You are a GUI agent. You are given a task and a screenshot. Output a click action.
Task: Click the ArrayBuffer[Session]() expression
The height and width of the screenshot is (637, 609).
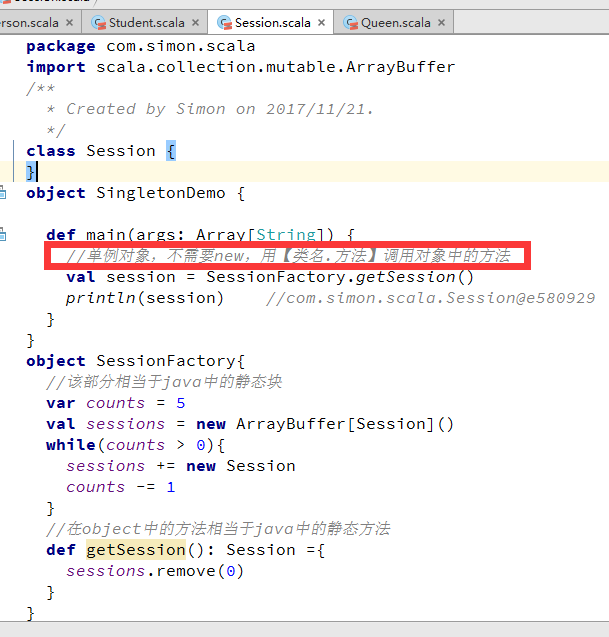(x=345, y=424)
